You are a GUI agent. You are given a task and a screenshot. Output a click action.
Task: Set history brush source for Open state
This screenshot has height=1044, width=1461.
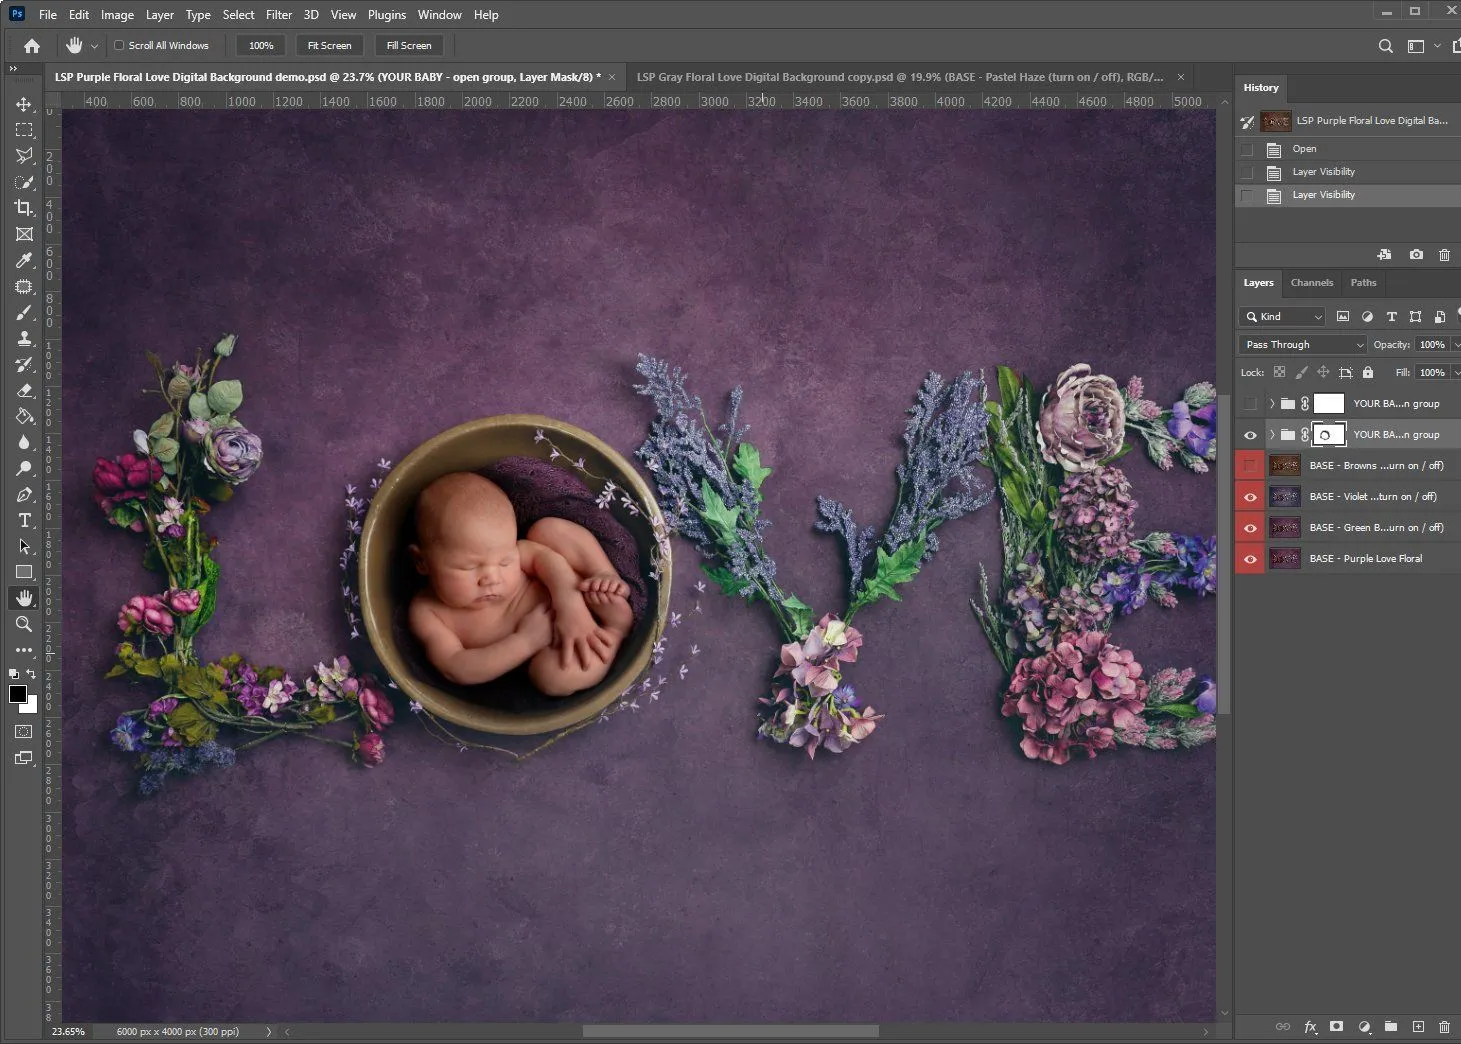point(1247,149)
